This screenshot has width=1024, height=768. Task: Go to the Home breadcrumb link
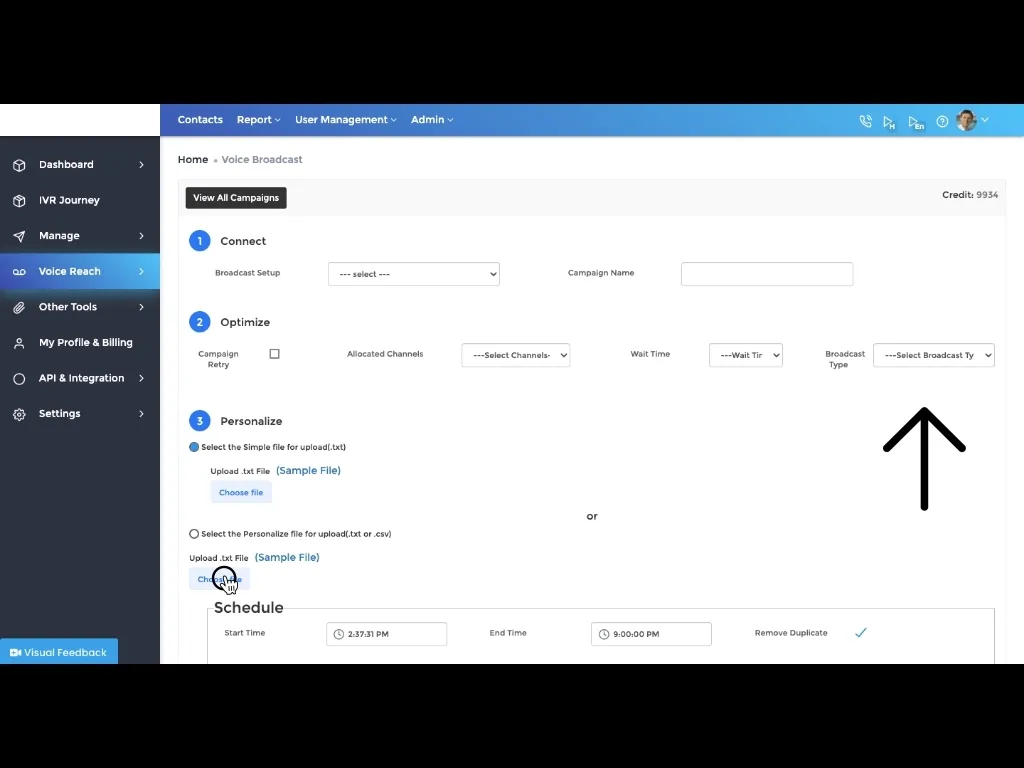(193, 159)
